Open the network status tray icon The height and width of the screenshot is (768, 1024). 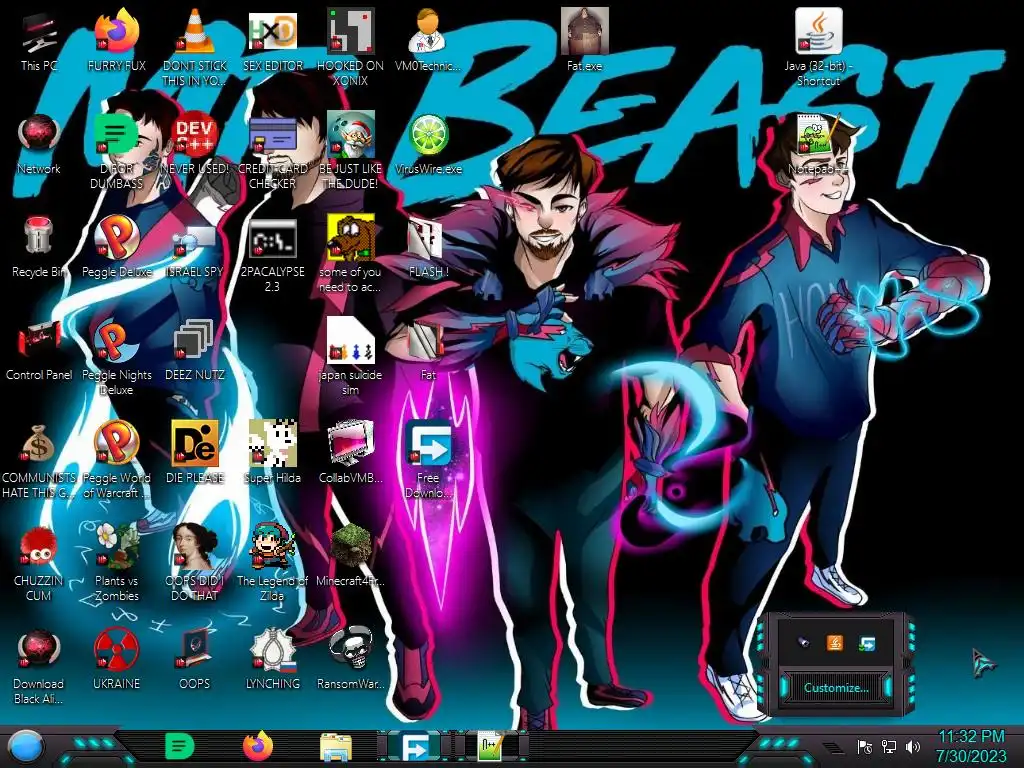point(889,746)
